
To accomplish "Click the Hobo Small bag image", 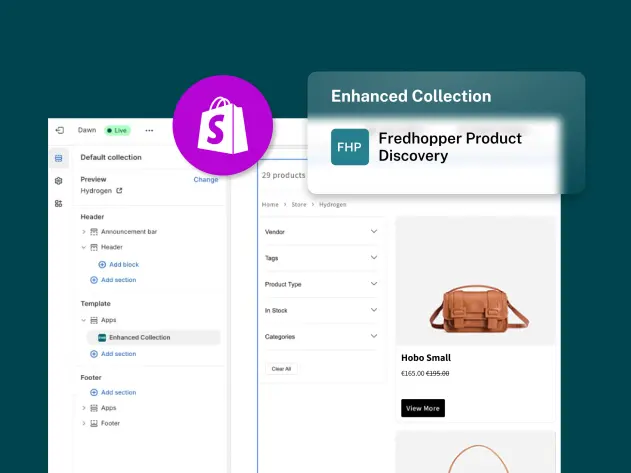I will (x=476, y=281).
